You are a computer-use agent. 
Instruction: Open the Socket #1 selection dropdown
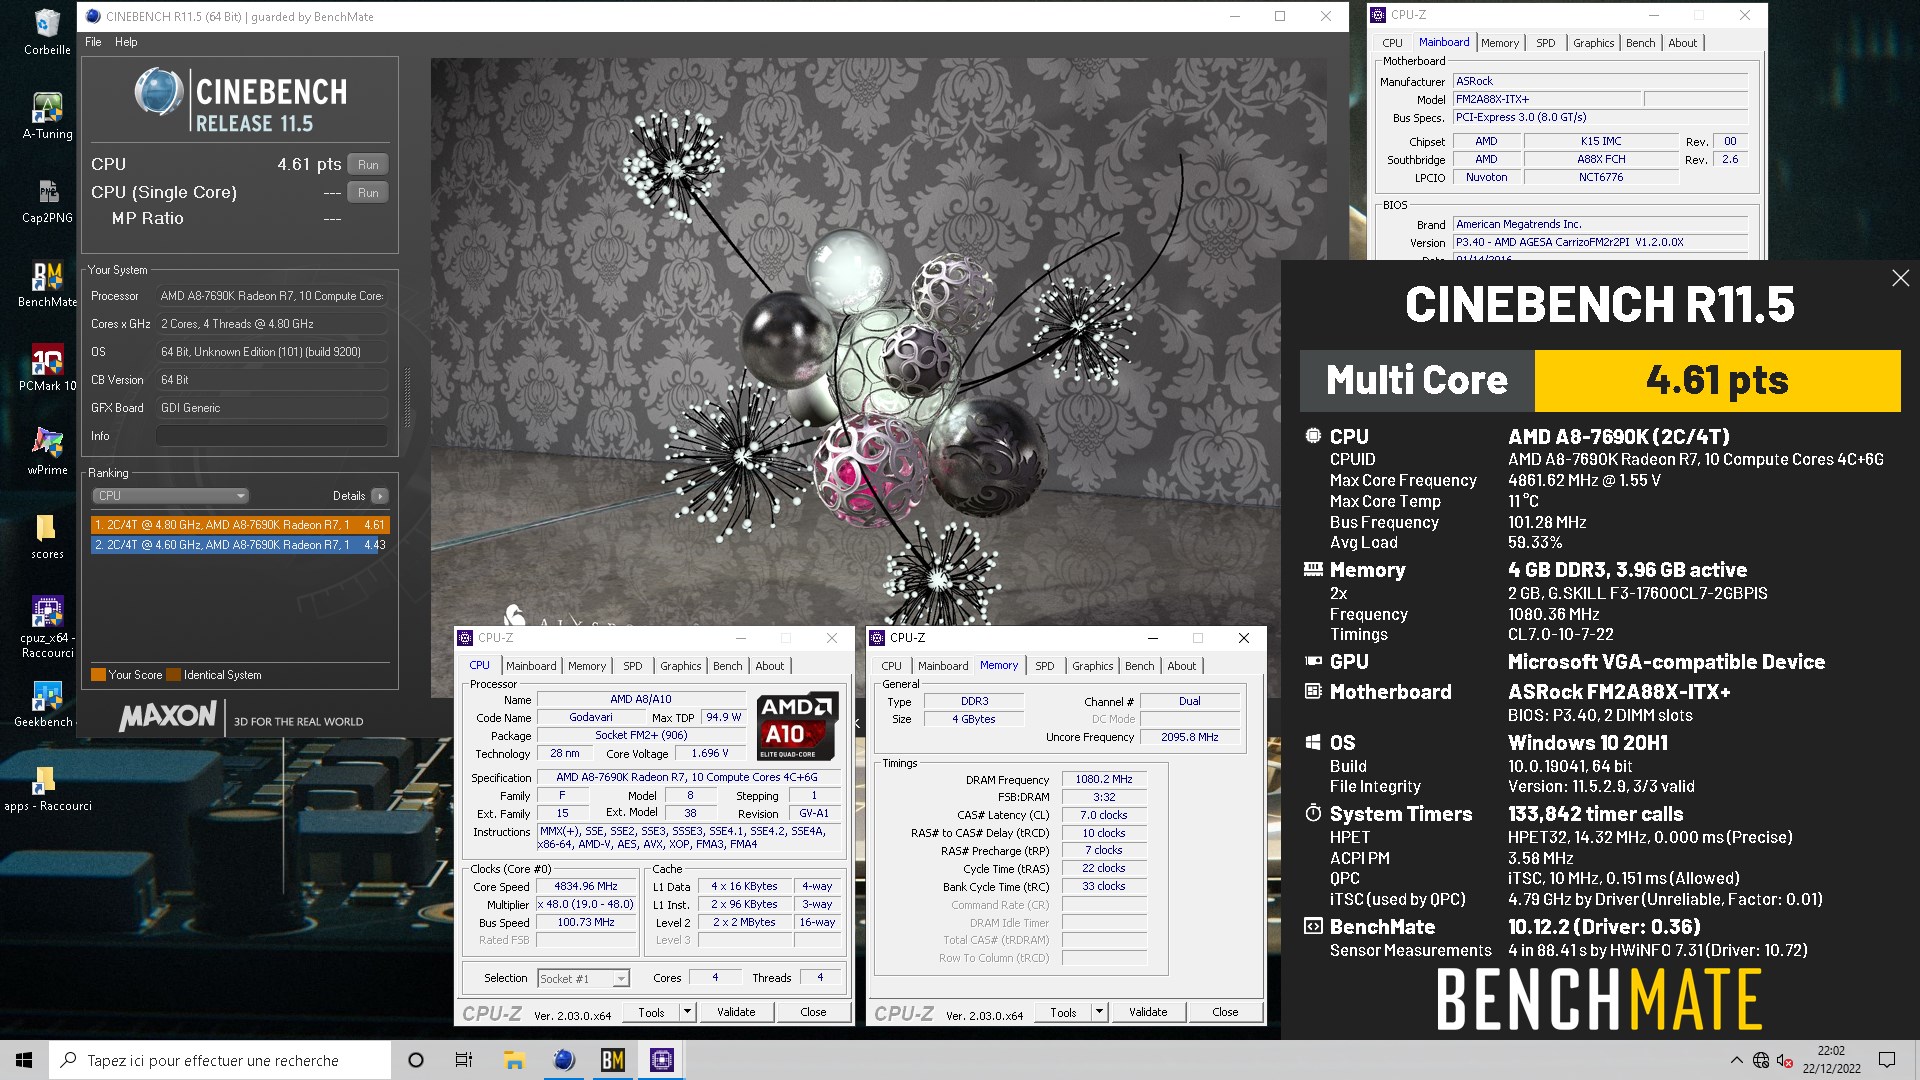pyautogui.click(x=584, y=978)
